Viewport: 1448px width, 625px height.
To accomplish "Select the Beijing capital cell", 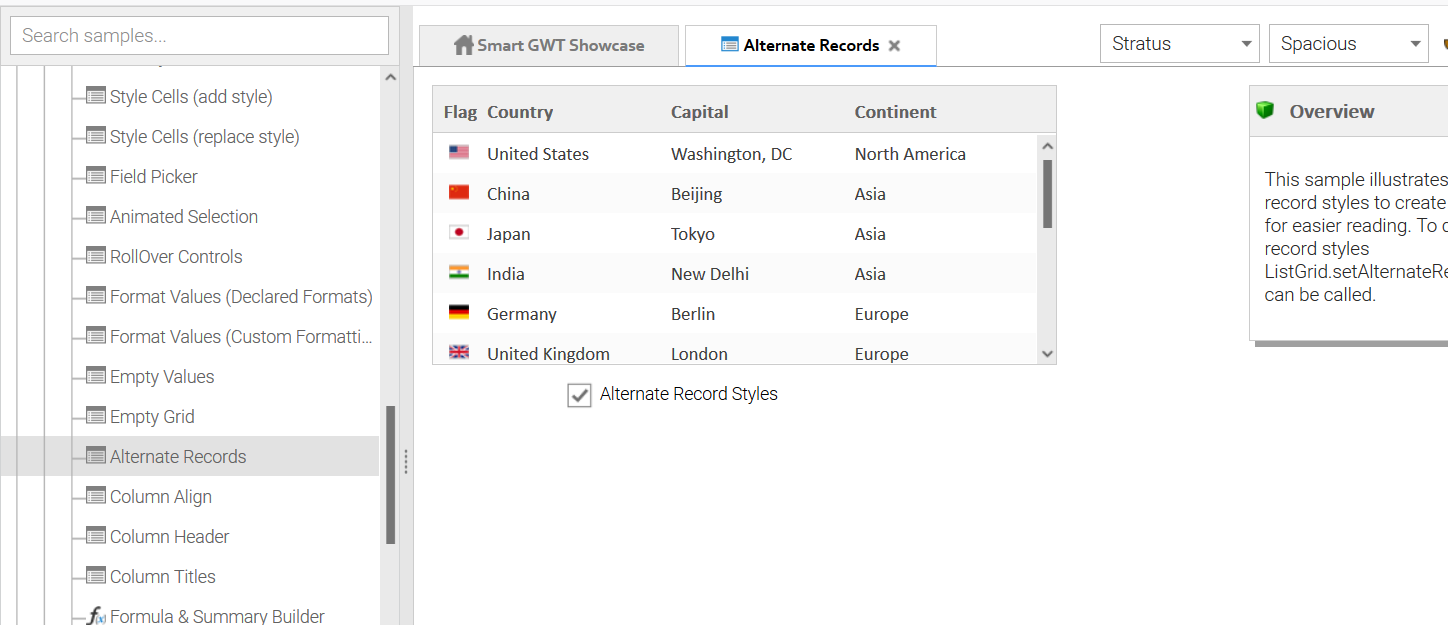I will pyautogui.click(x=757, y=194).
